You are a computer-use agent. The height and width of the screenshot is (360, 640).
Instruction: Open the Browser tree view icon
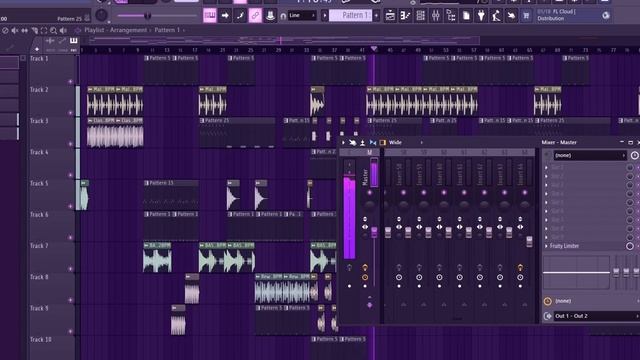451,16
